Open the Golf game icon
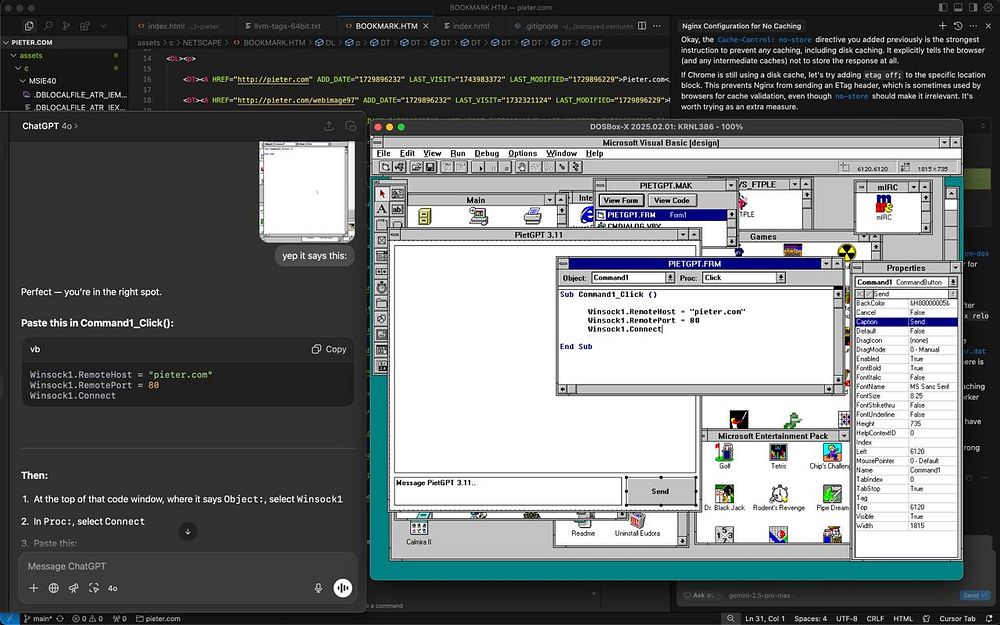 [724, 453]
